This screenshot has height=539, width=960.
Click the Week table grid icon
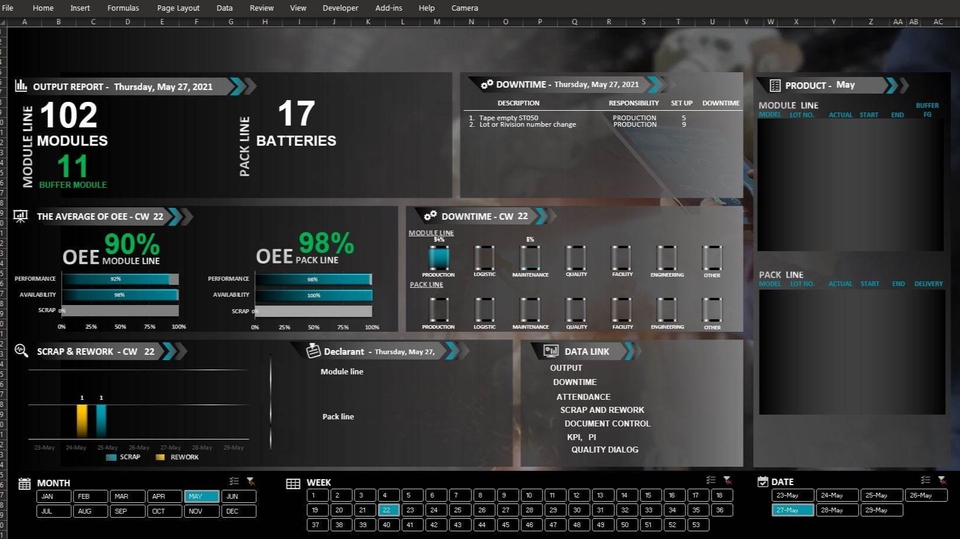[293, 483]
